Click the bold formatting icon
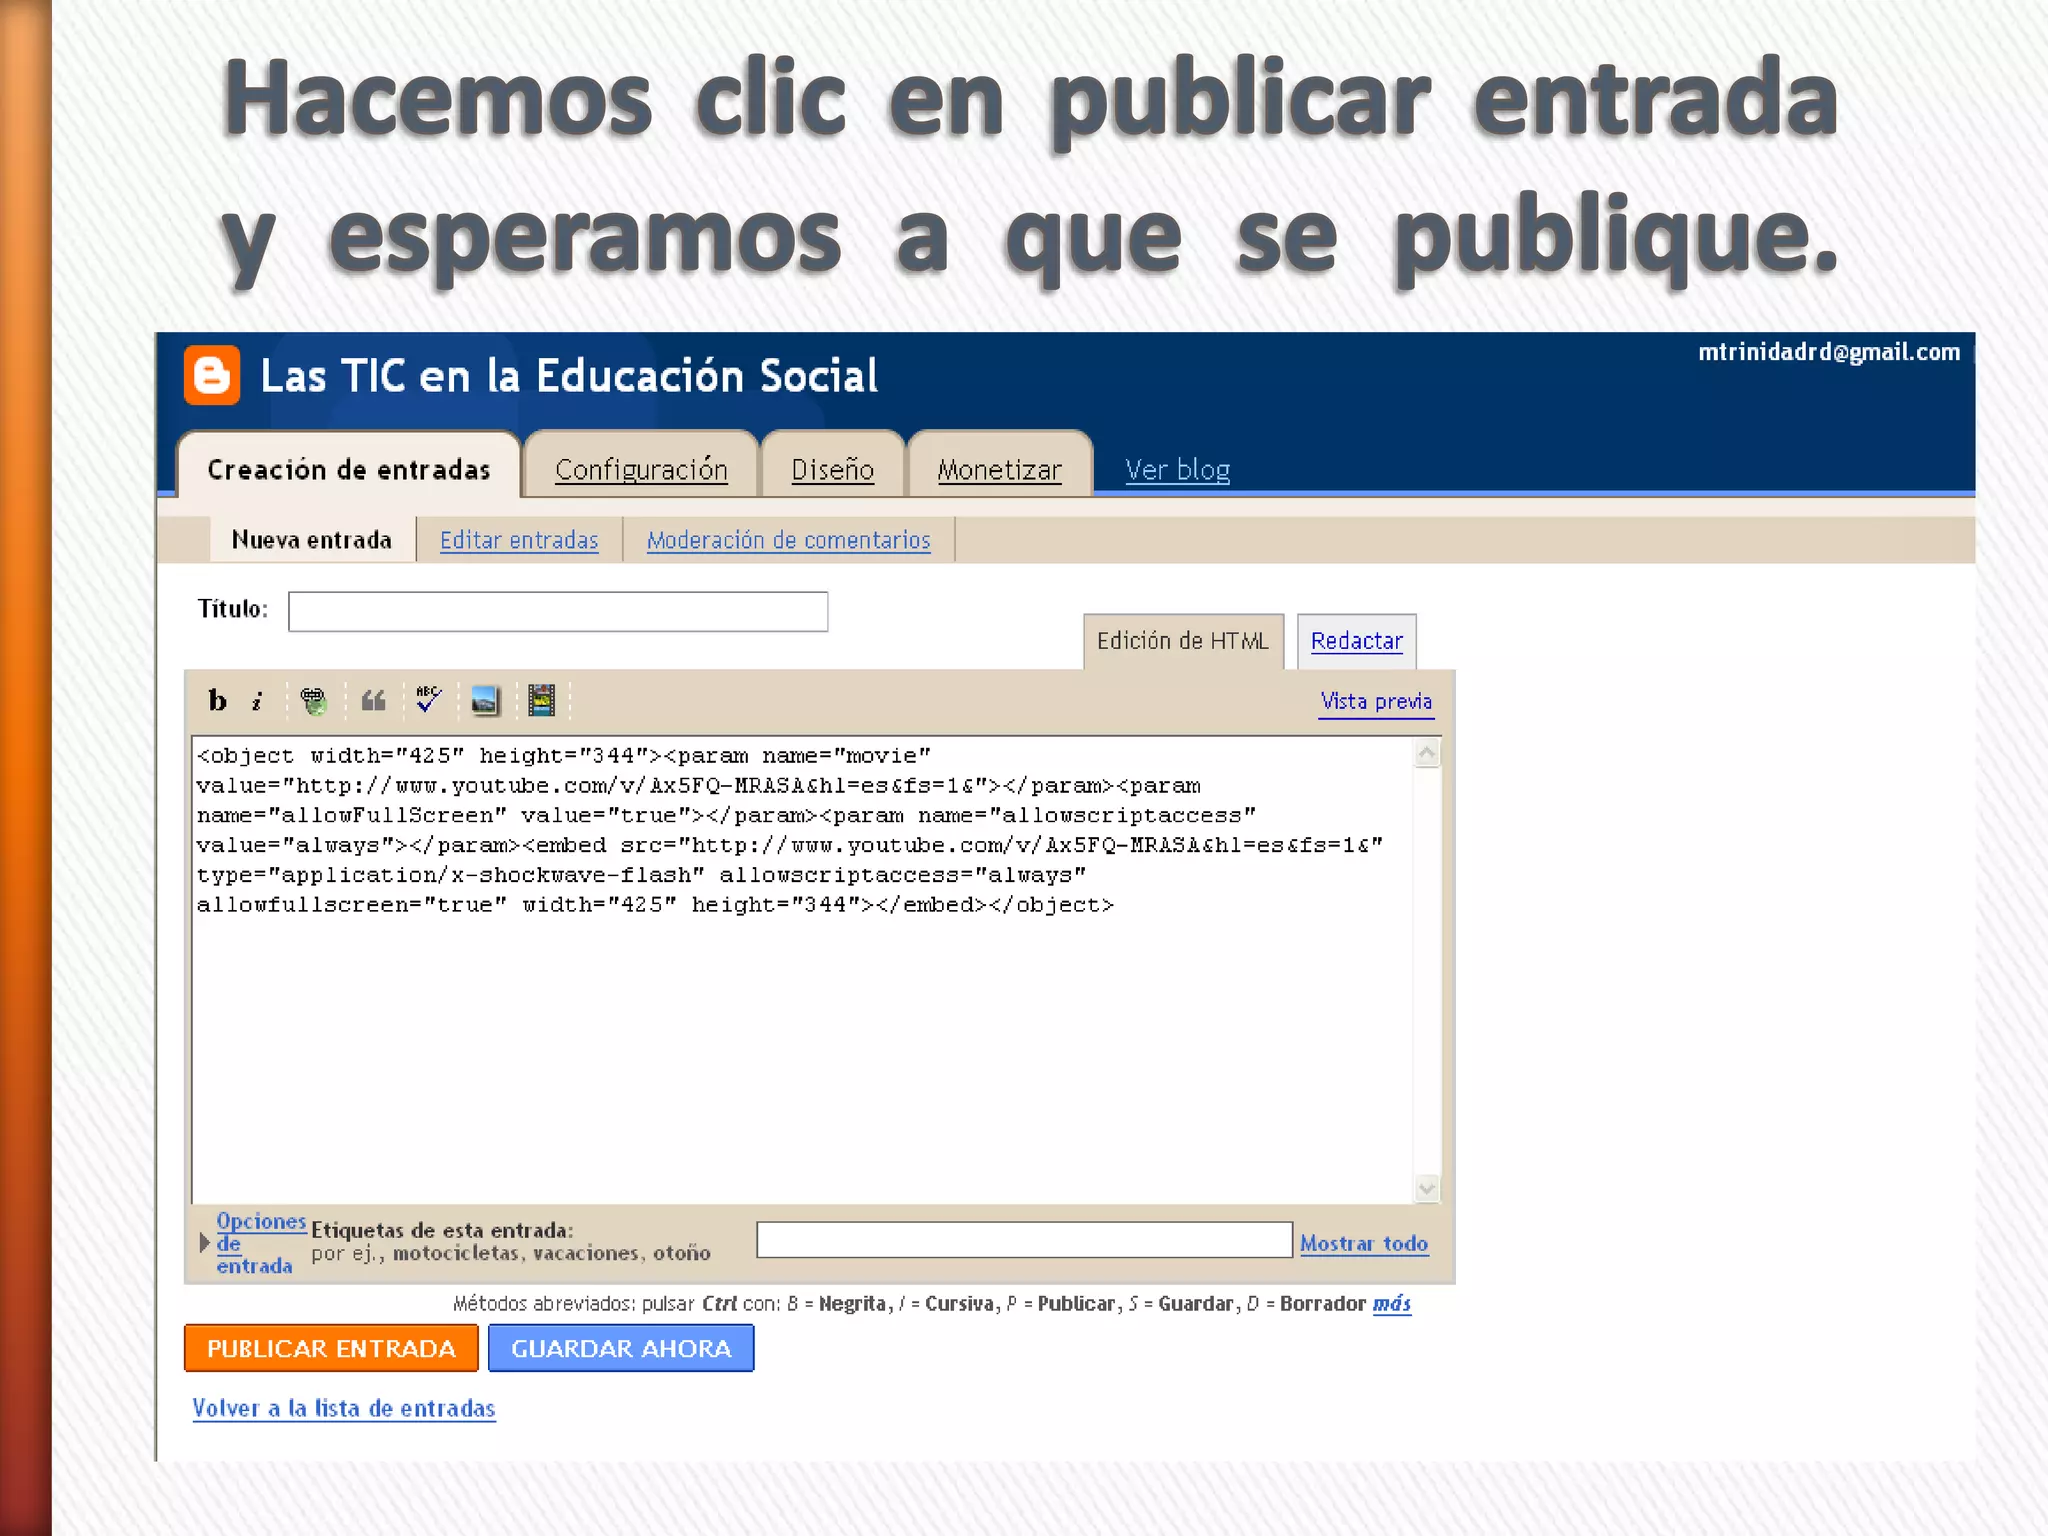Image resolution: width=2048 pixels, height=1536 pixels. click(217, 700)
